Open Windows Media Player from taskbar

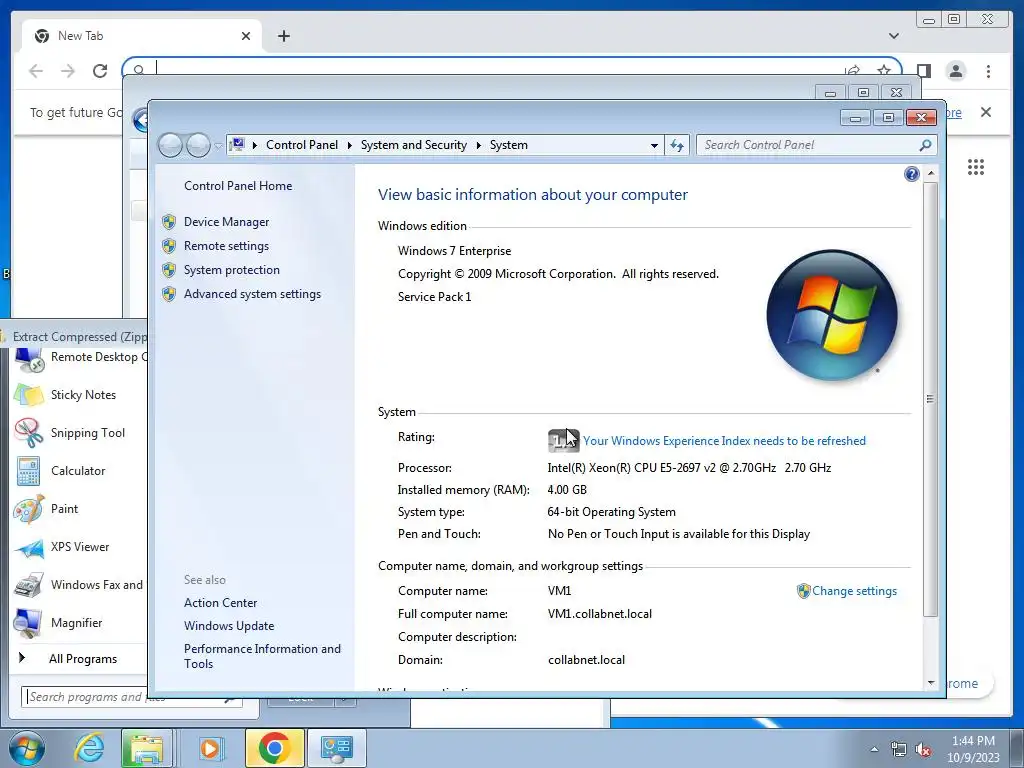(x=210, y=748)
